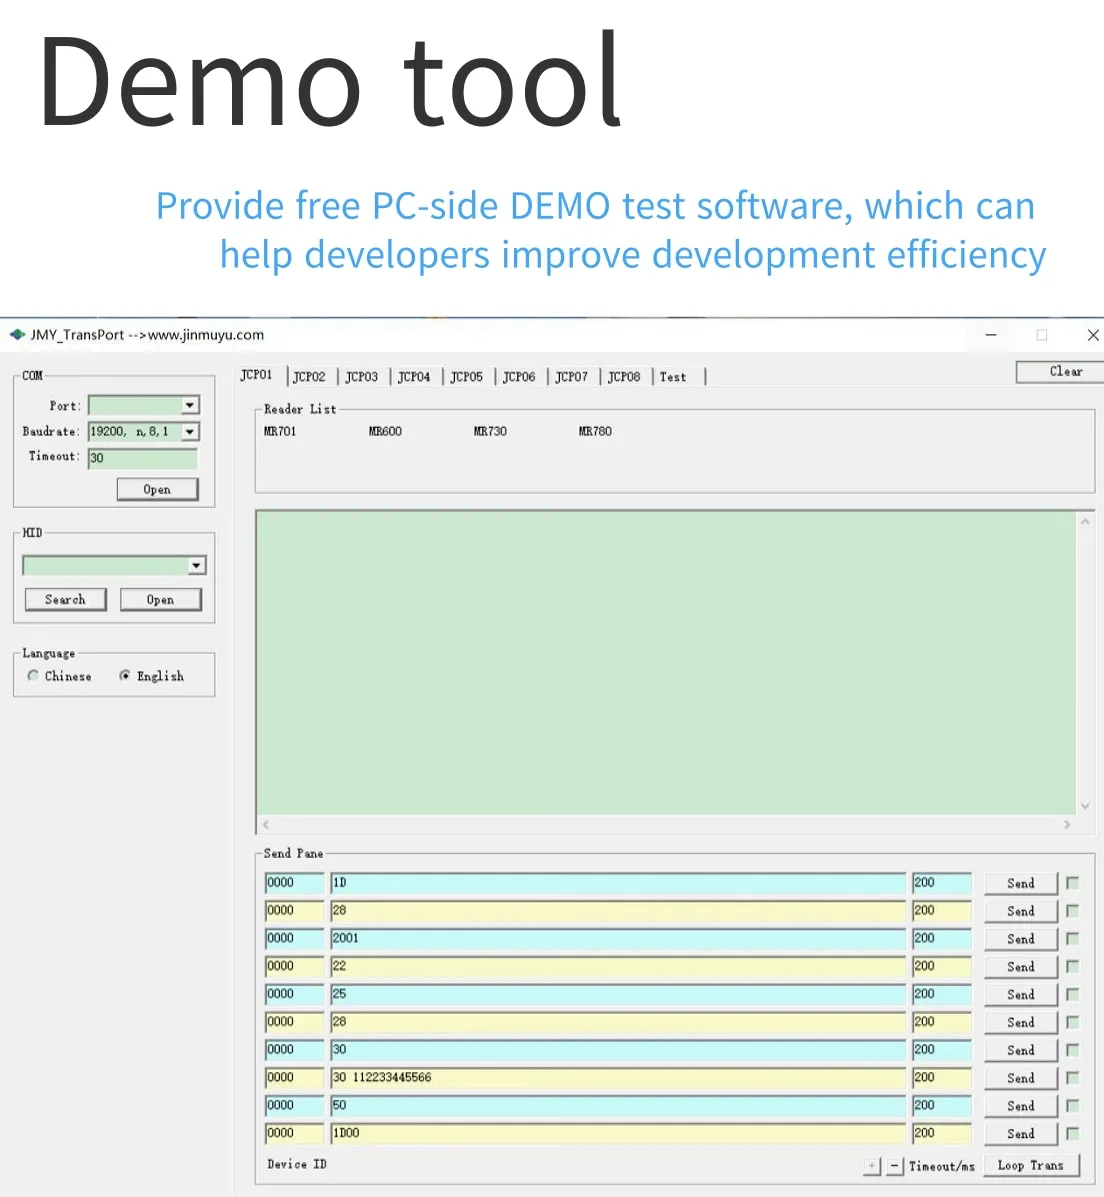Click the device ID field on the 1D row
1104x1197 pixels.
click(x=294, y=883)
